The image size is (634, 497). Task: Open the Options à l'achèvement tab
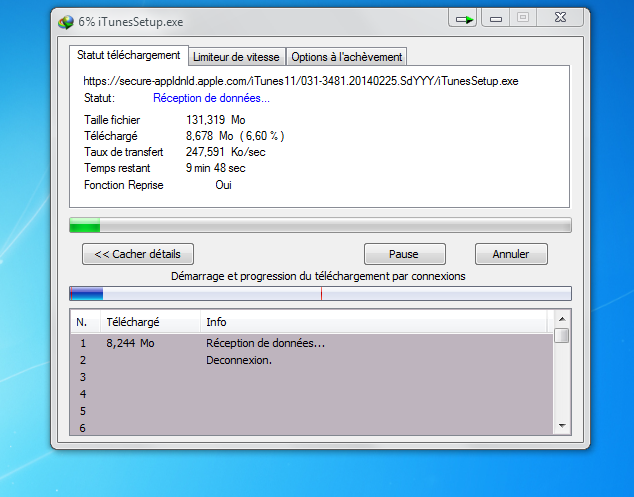click(x=347, y=57)
